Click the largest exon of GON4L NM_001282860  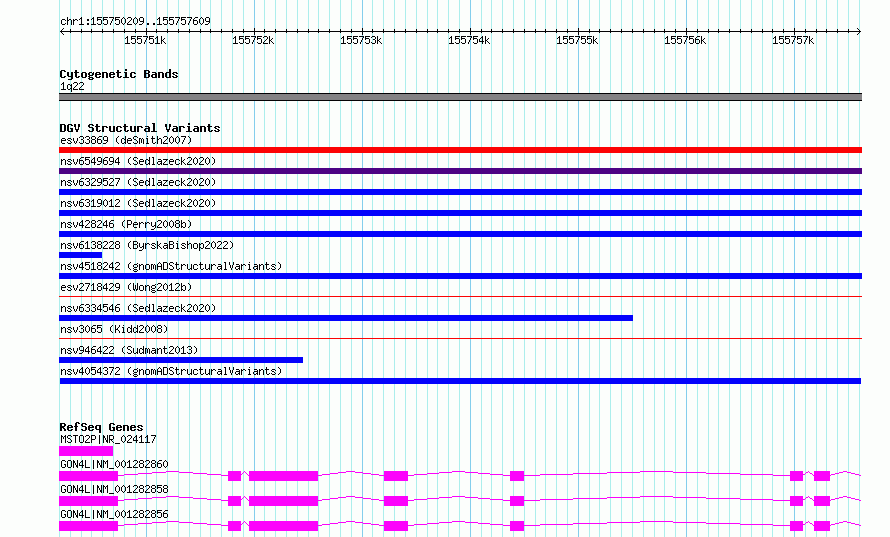(x=283, y=476)
